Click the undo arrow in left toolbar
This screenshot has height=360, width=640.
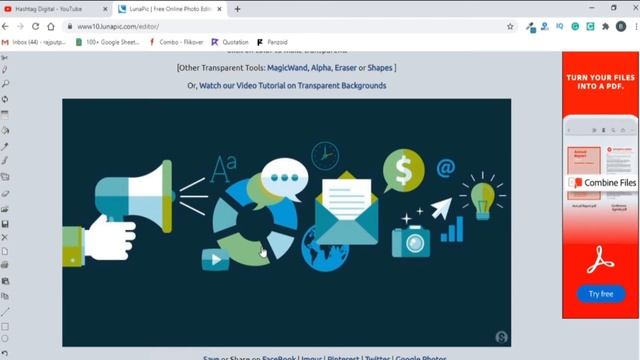coord(4,353)
